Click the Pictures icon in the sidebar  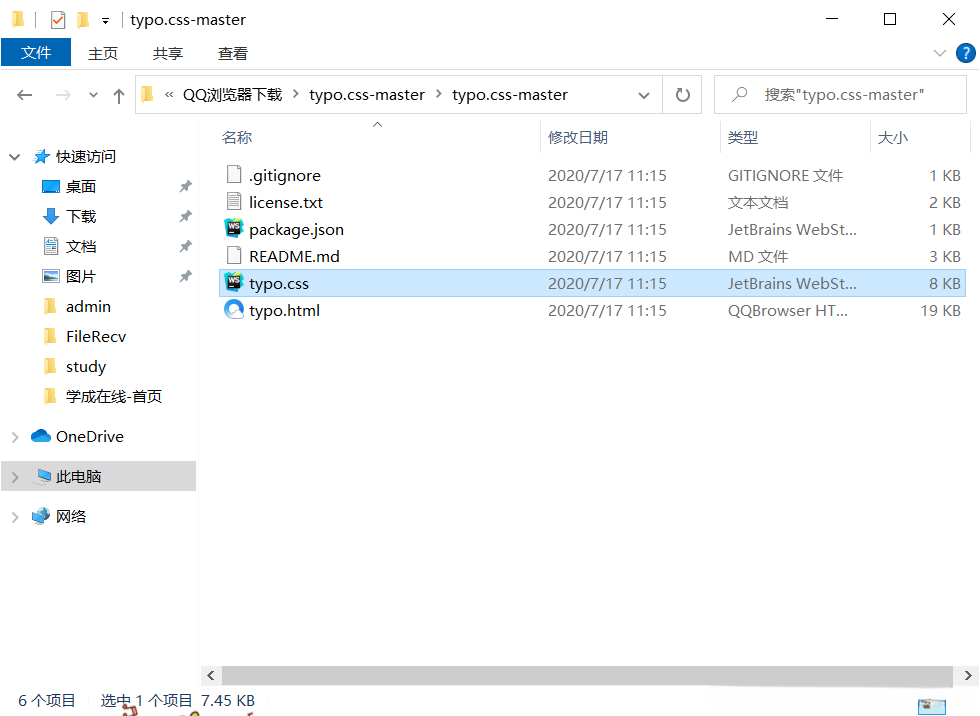tap(50, 276)
